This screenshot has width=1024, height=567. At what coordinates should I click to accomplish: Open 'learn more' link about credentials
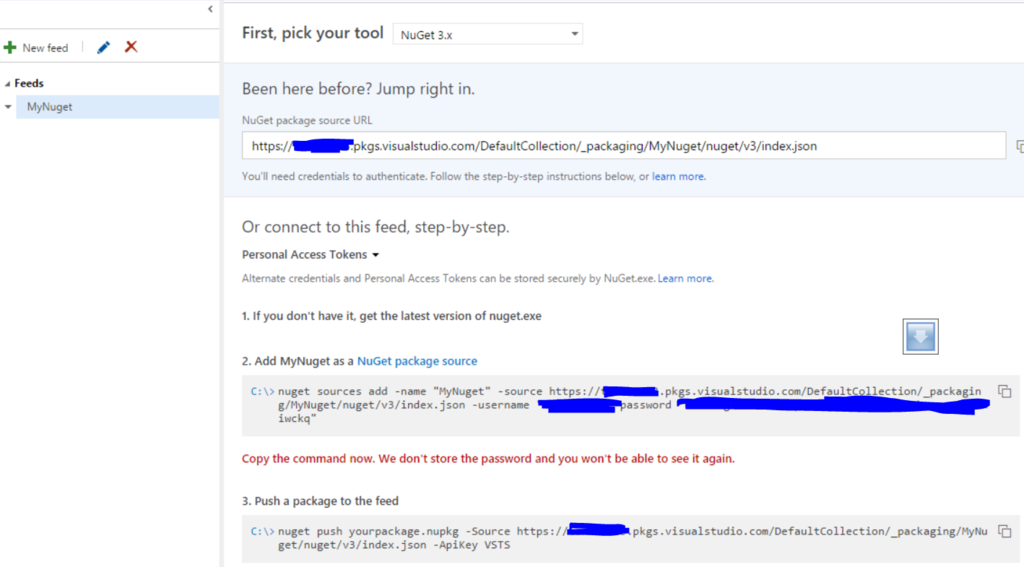678,176
